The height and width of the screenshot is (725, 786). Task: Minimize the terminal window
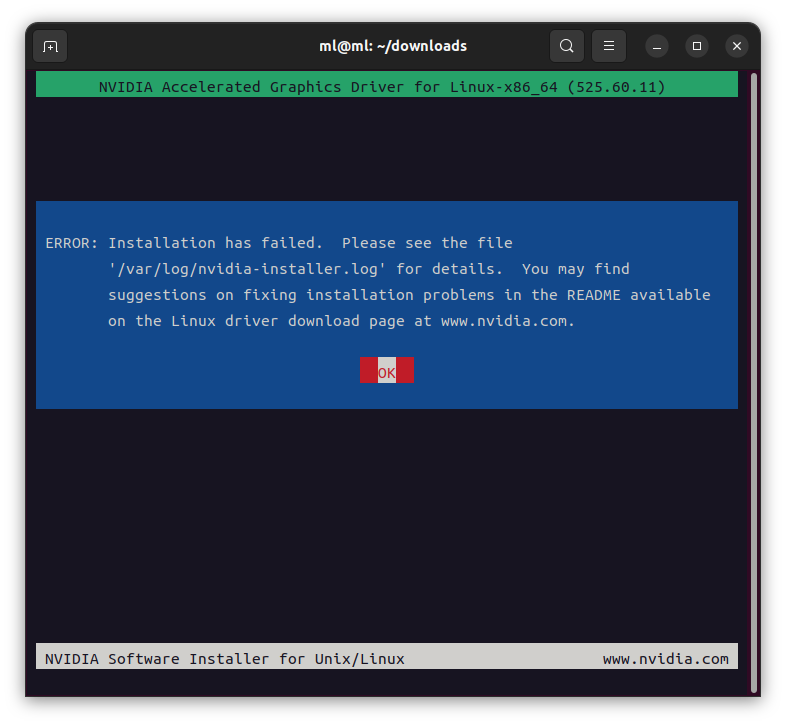point(657,46)
